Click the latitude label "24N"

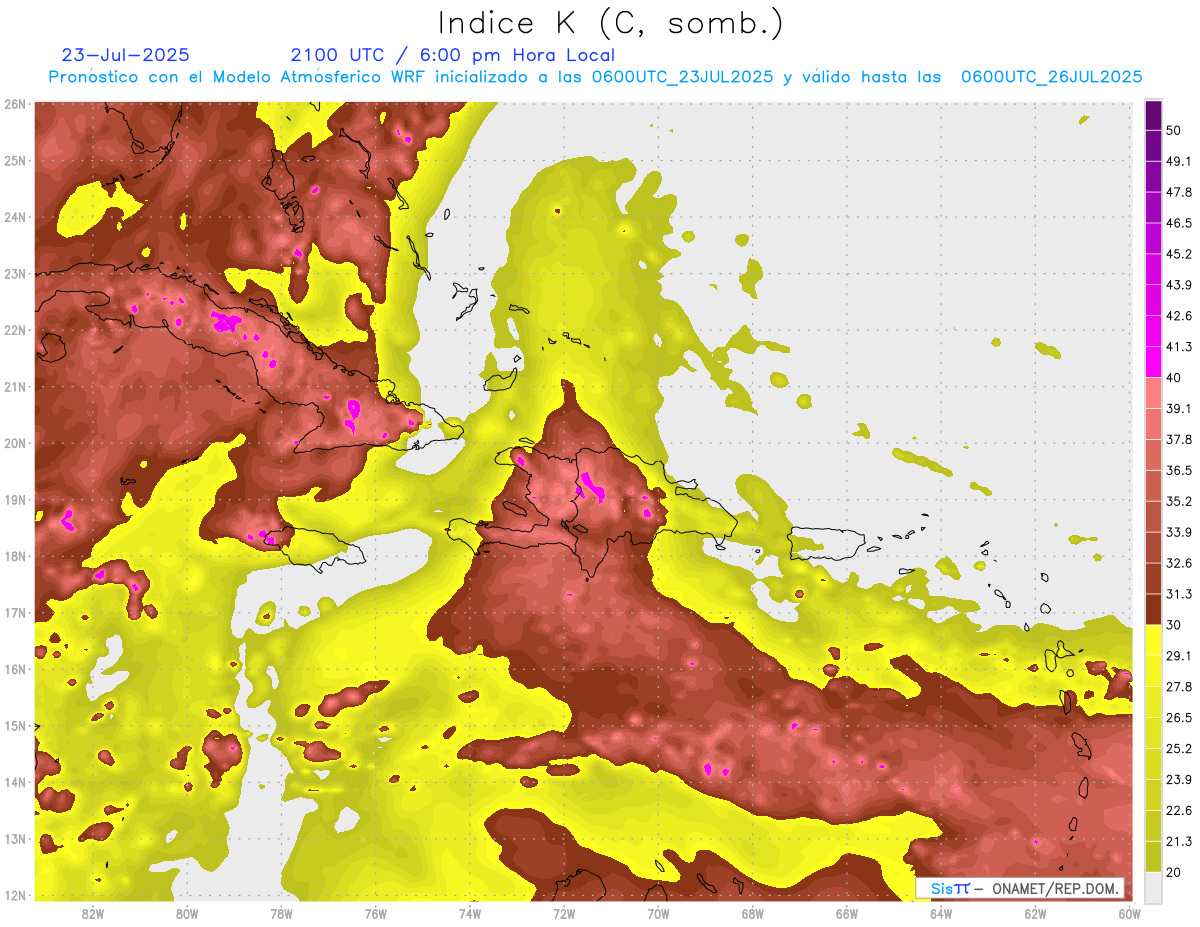[x=15, y=217]
